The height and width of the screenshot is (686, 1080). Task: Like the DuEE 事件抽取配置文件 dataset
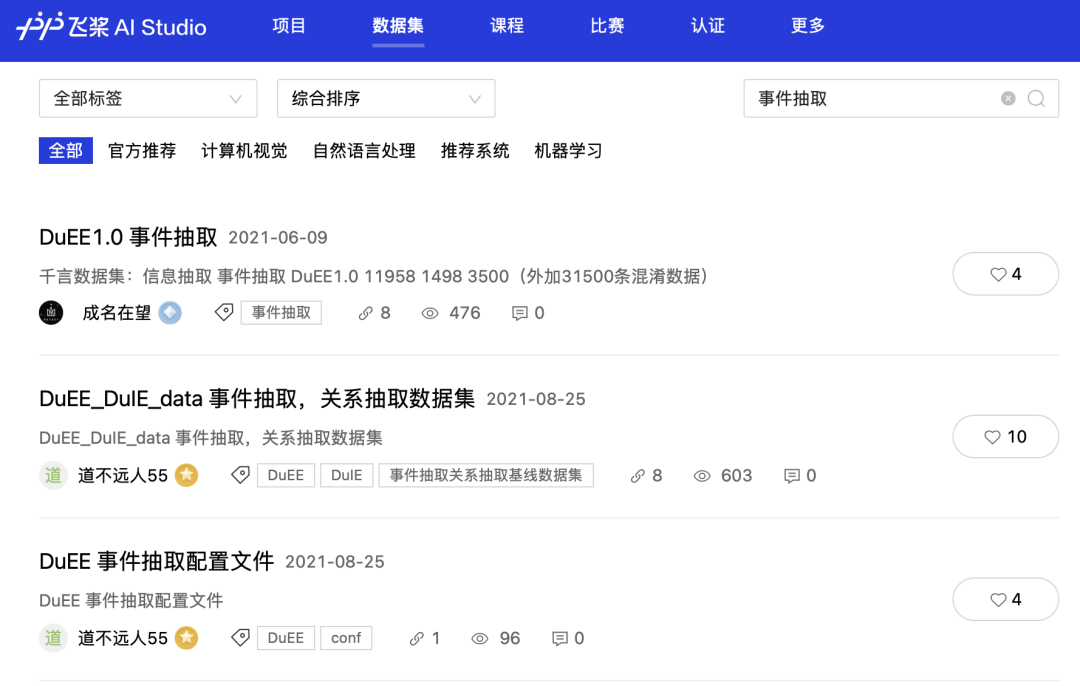coord(1006,599)
